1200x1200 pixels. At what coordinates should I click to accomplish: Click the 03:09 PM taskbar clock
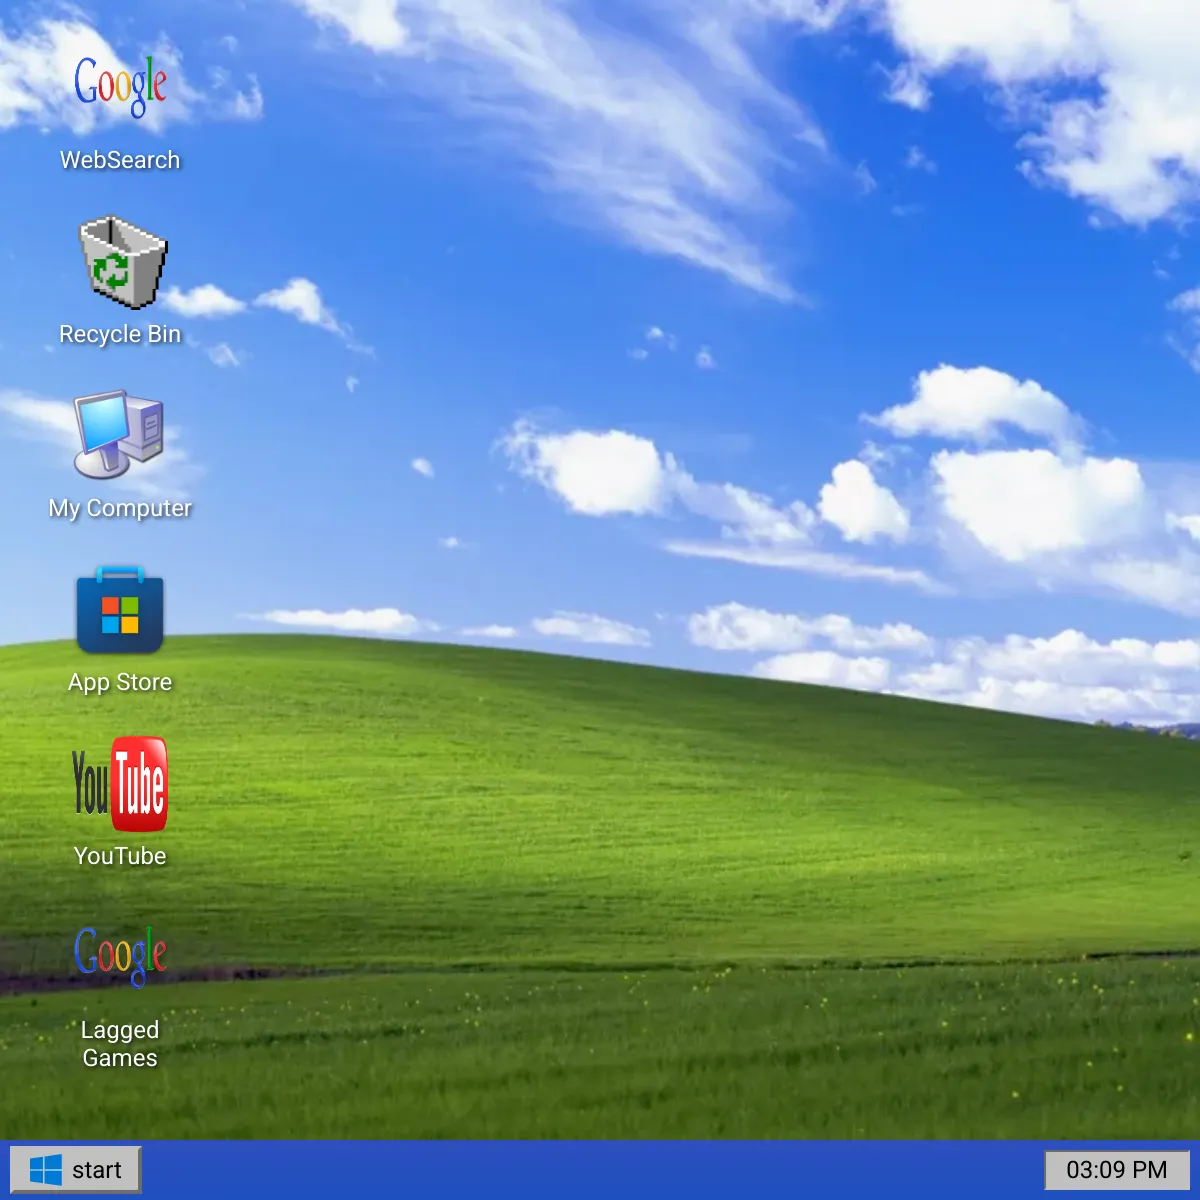1116,1170
